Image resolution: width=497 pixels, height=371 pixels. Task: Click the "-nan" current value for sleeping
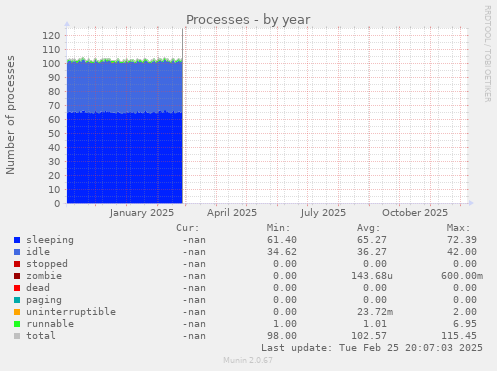(x=194, y=240)
